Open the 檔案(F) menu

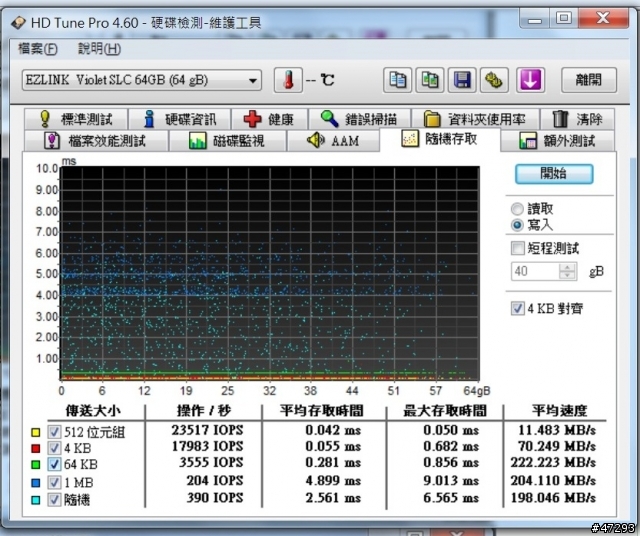(38, 49)
